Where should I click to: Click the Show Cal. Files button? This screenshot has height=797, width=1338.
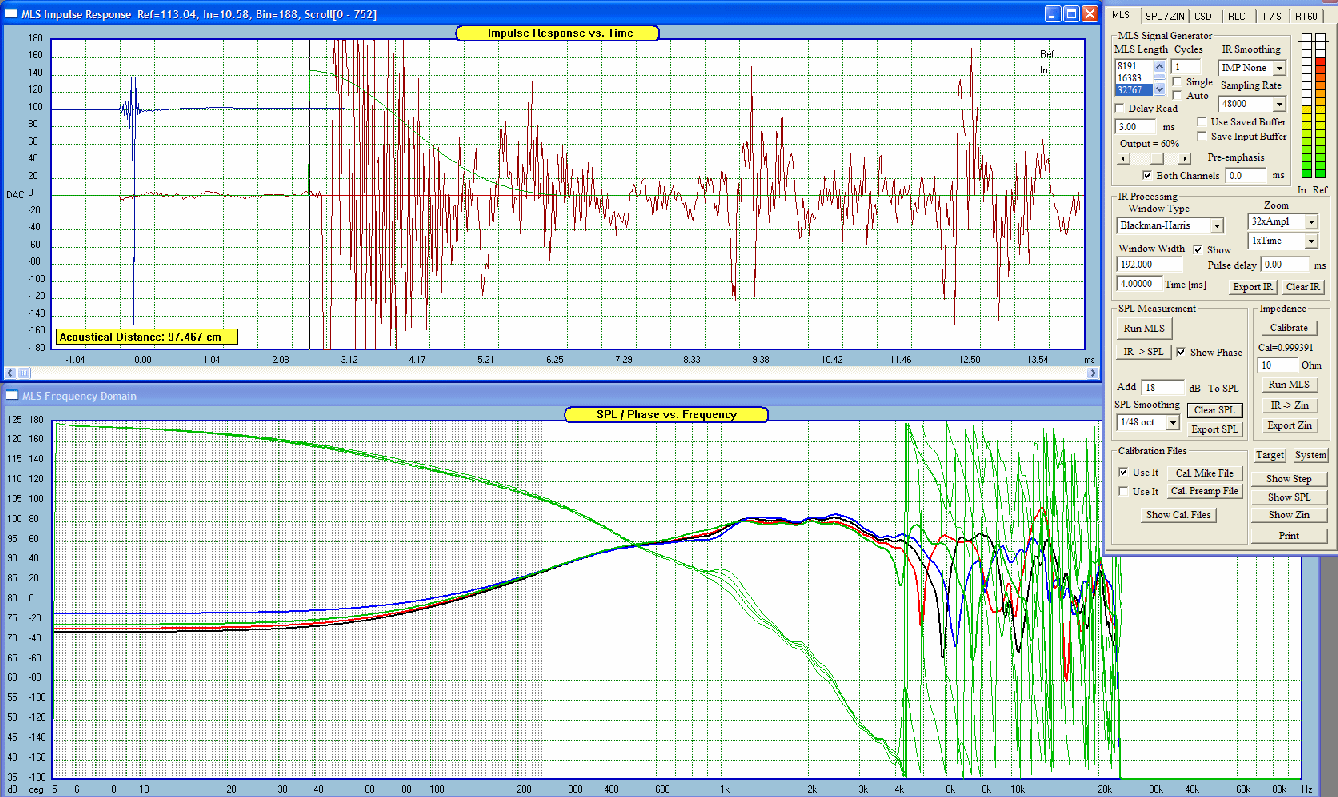pyautogui.click(x=1178, y=515)
